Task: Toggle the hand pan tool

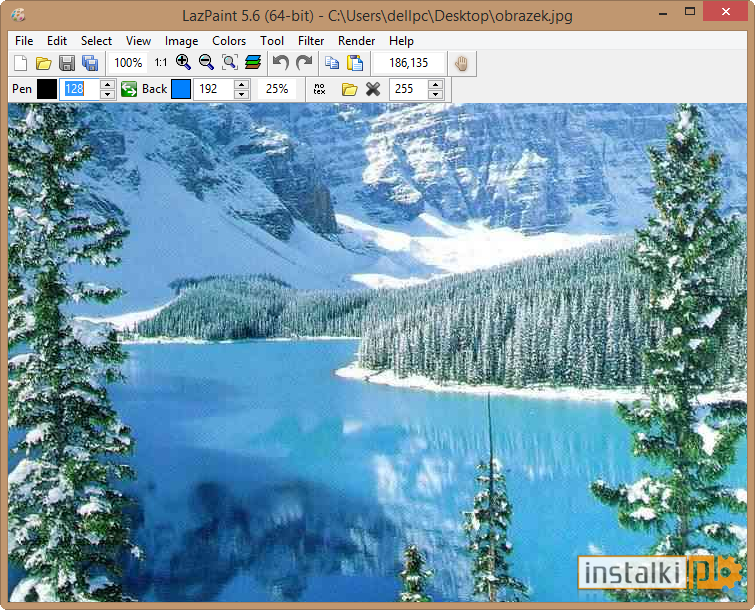Action: (461, 63)
